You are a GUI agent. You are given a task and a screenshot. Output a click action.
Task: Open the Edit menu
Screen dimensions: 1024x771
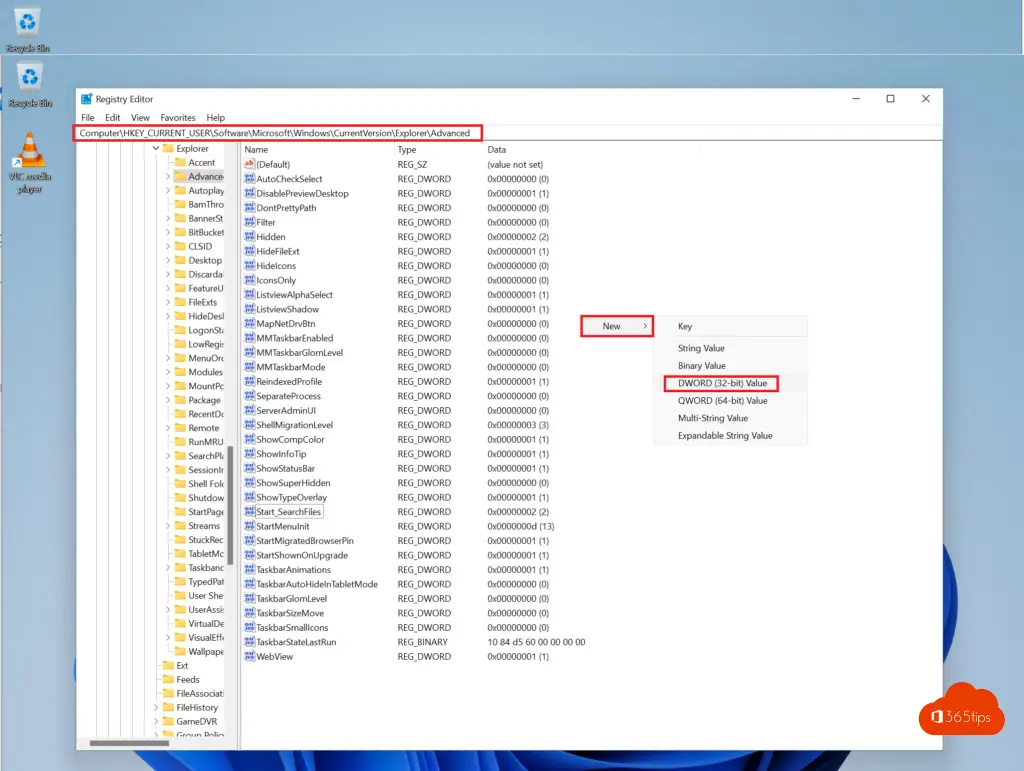[x=113, y=117]
